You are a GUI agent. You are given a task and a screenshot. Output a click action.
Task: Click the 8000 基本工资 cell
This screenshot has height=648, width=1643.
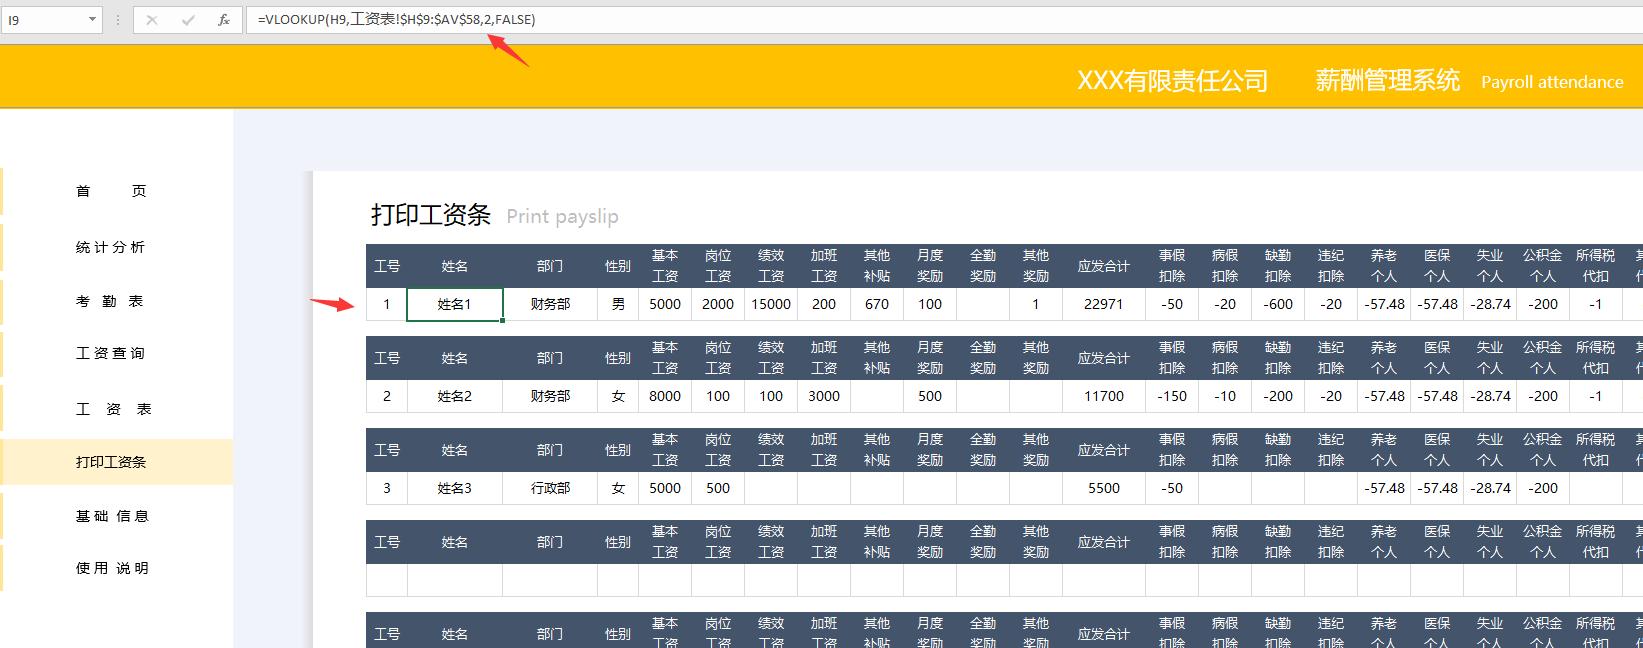[x=665, y=396]
